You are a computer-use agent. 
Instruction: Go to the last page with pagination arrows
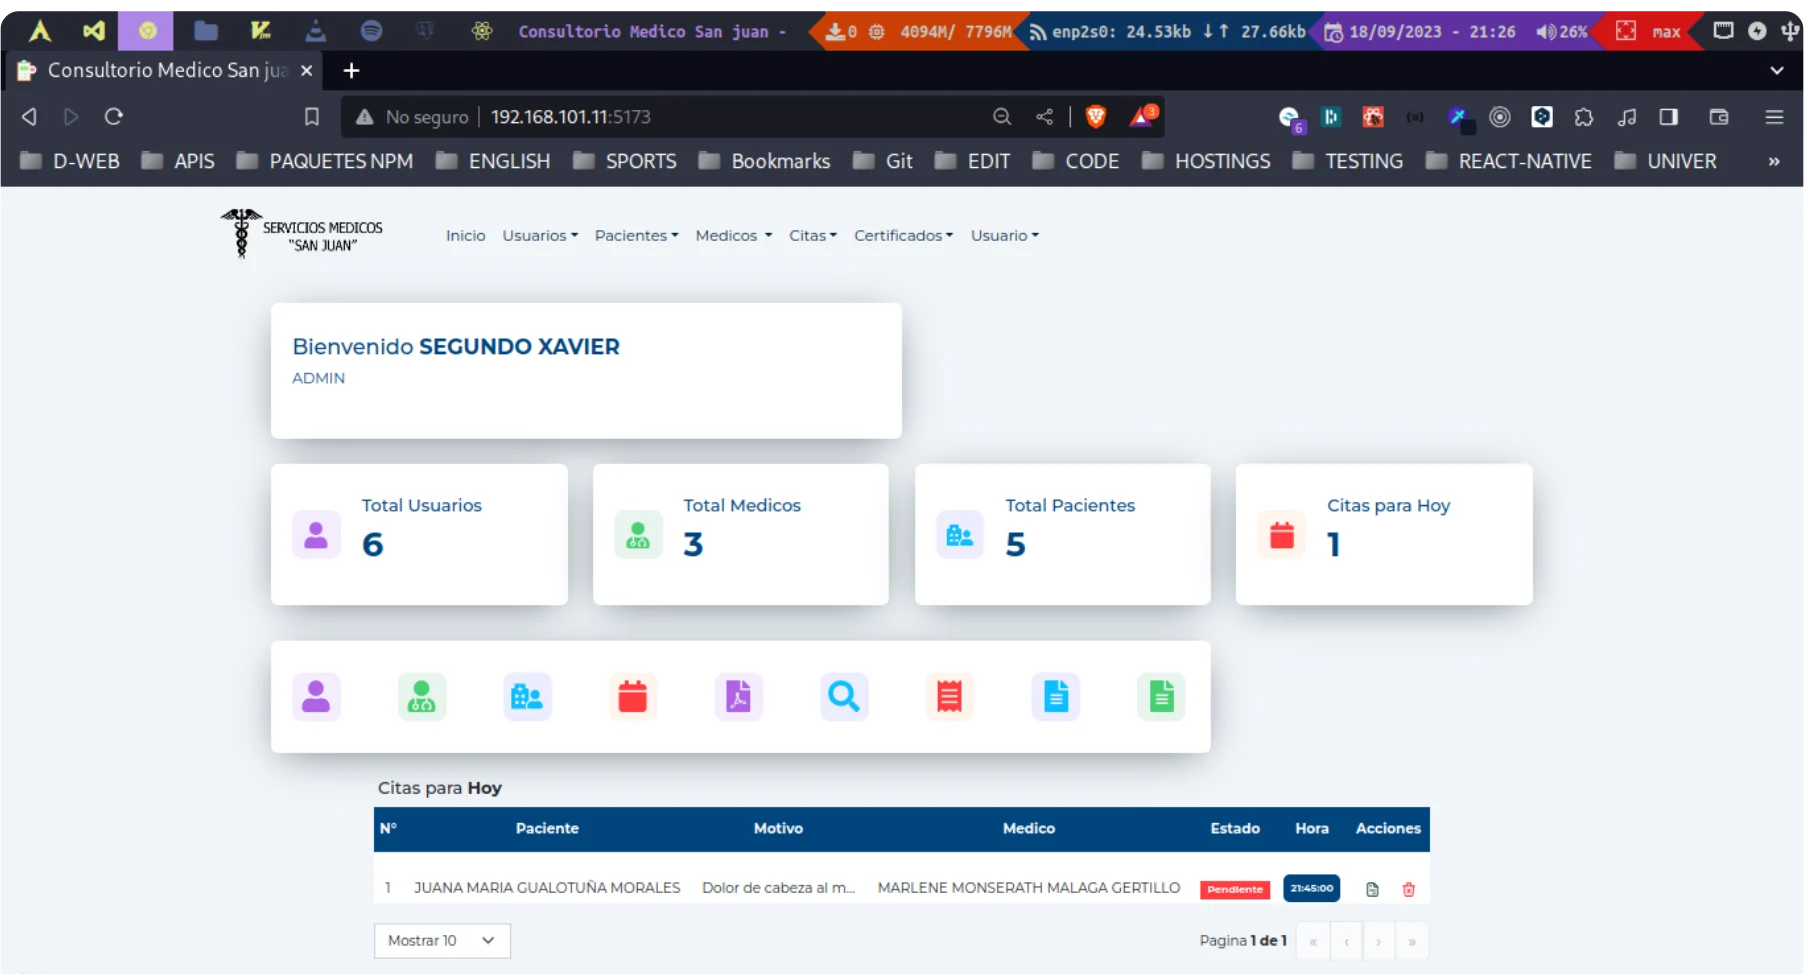[x=1413, y=940]
